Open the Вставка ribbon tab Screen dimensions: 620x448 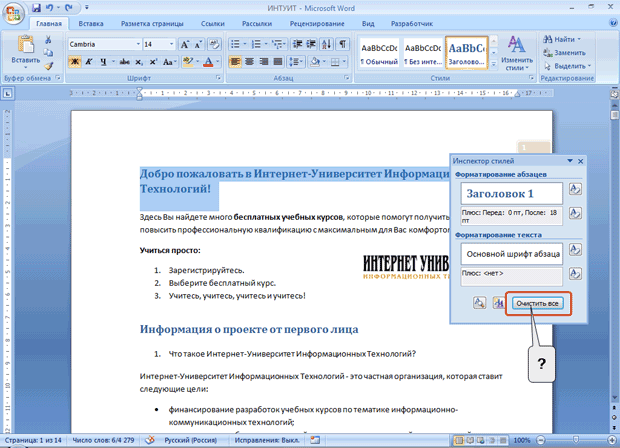(91, 24)
